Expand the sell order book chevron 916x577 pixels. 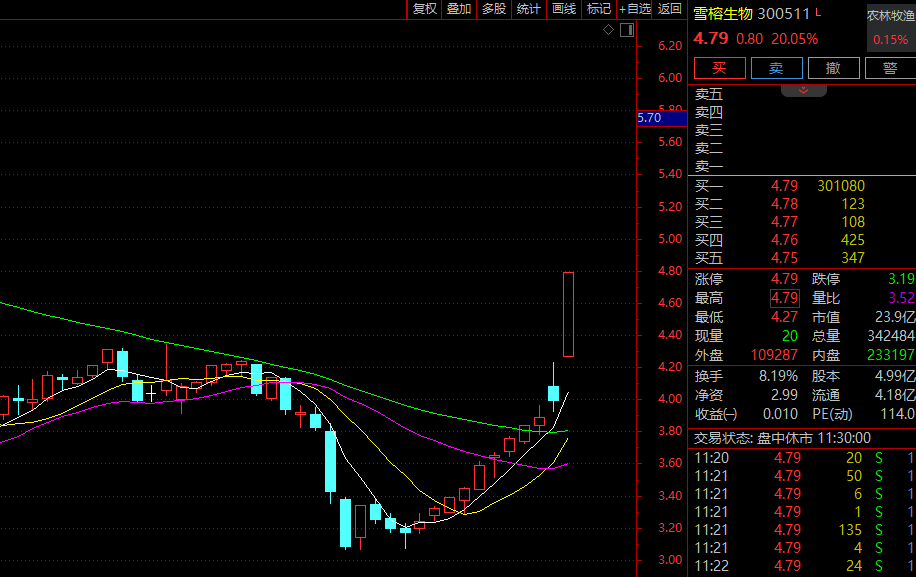point(803,90)
